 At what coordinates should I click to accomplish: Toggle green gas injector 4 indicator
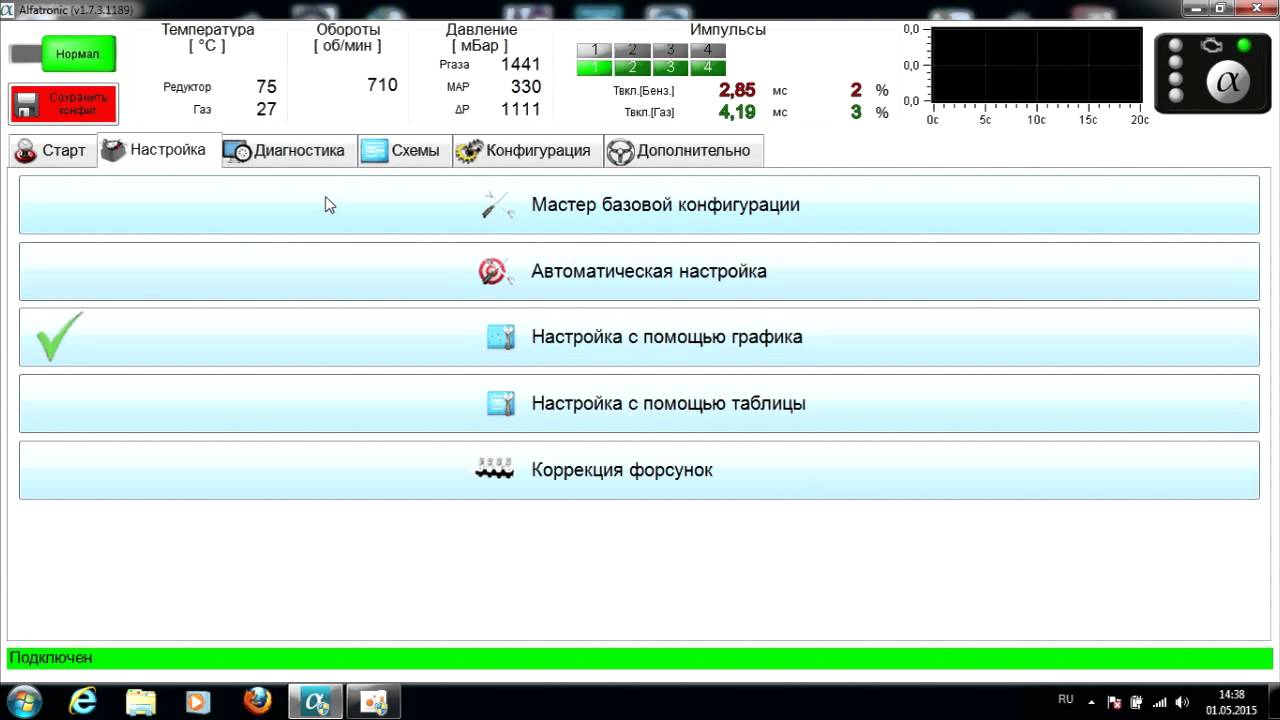tap(708, 68)
